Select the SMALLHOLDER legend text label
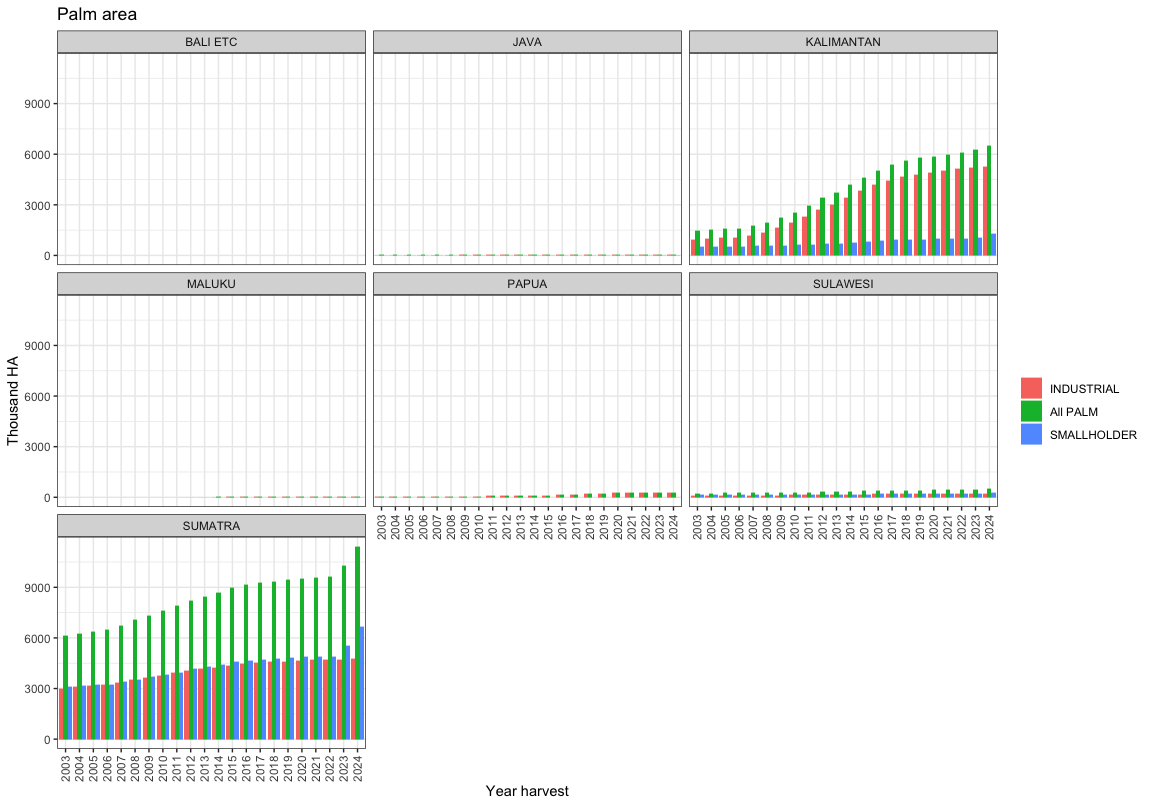The width and height of the screenshot is (1152, 806). pyautogui.click(x=1093, y=435)
